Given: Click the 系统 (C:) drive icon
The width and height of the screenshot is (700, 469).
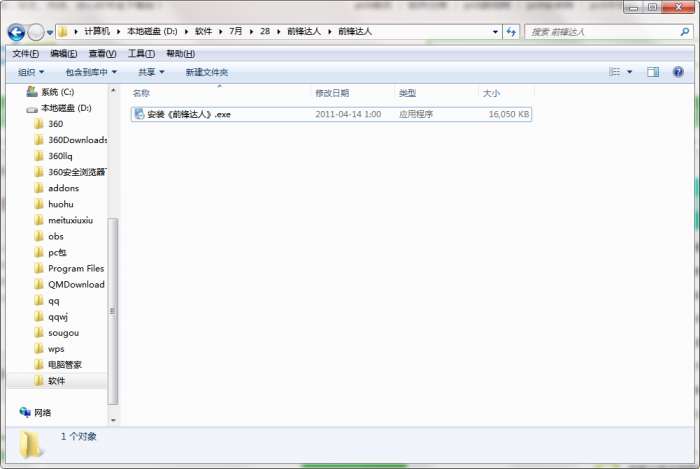Looking at the screenshot, I should tap(32, 92).
